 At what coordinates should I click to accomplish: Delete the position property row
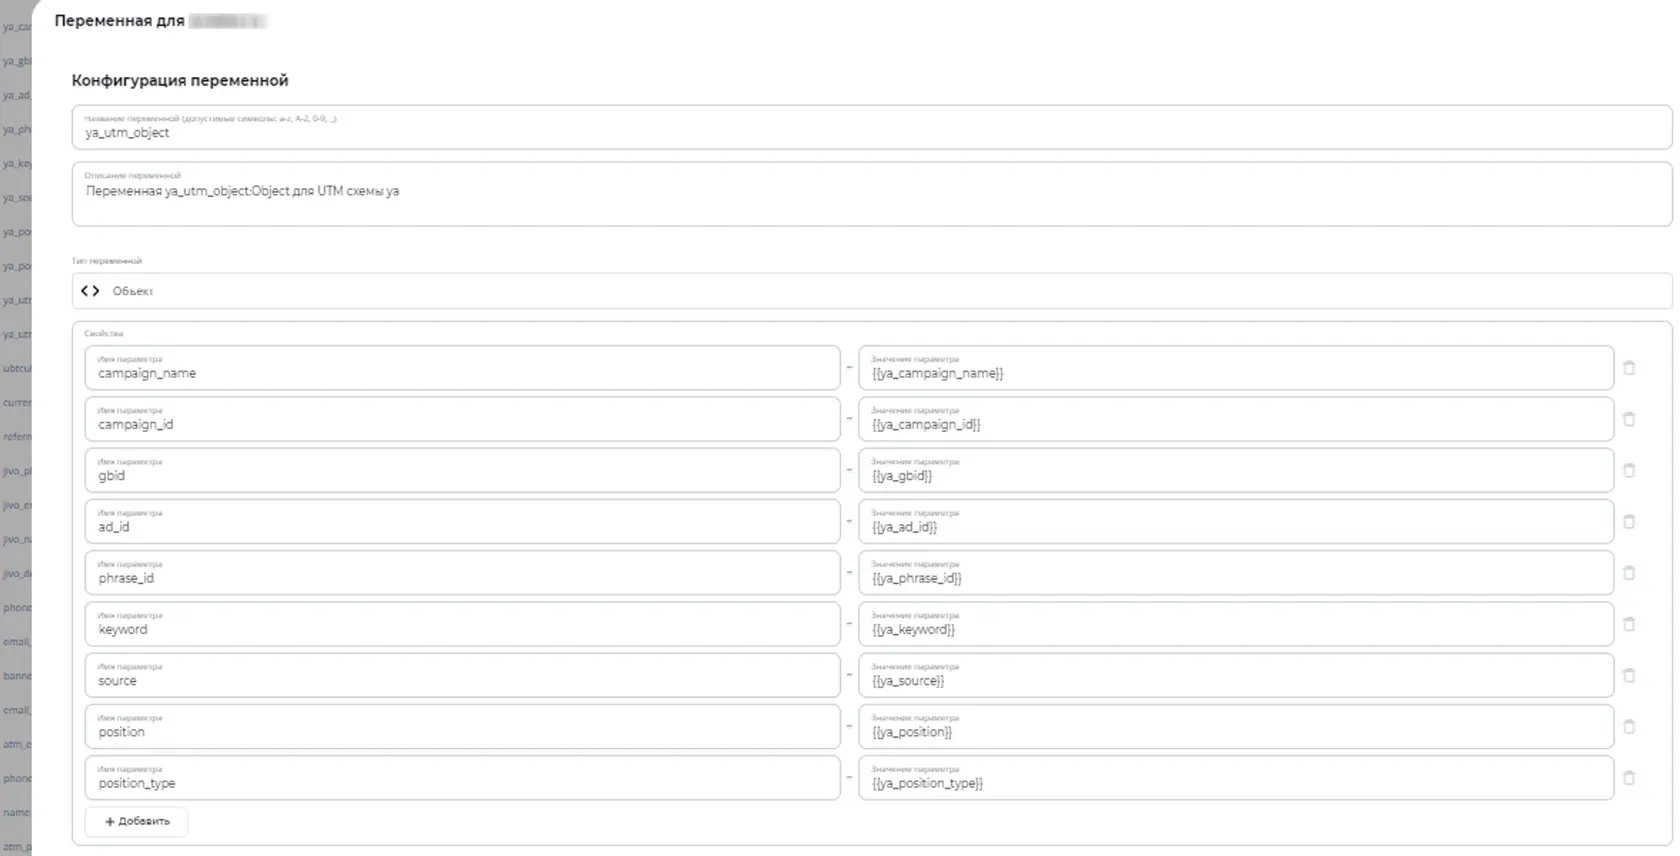[x=1628, y=727]
